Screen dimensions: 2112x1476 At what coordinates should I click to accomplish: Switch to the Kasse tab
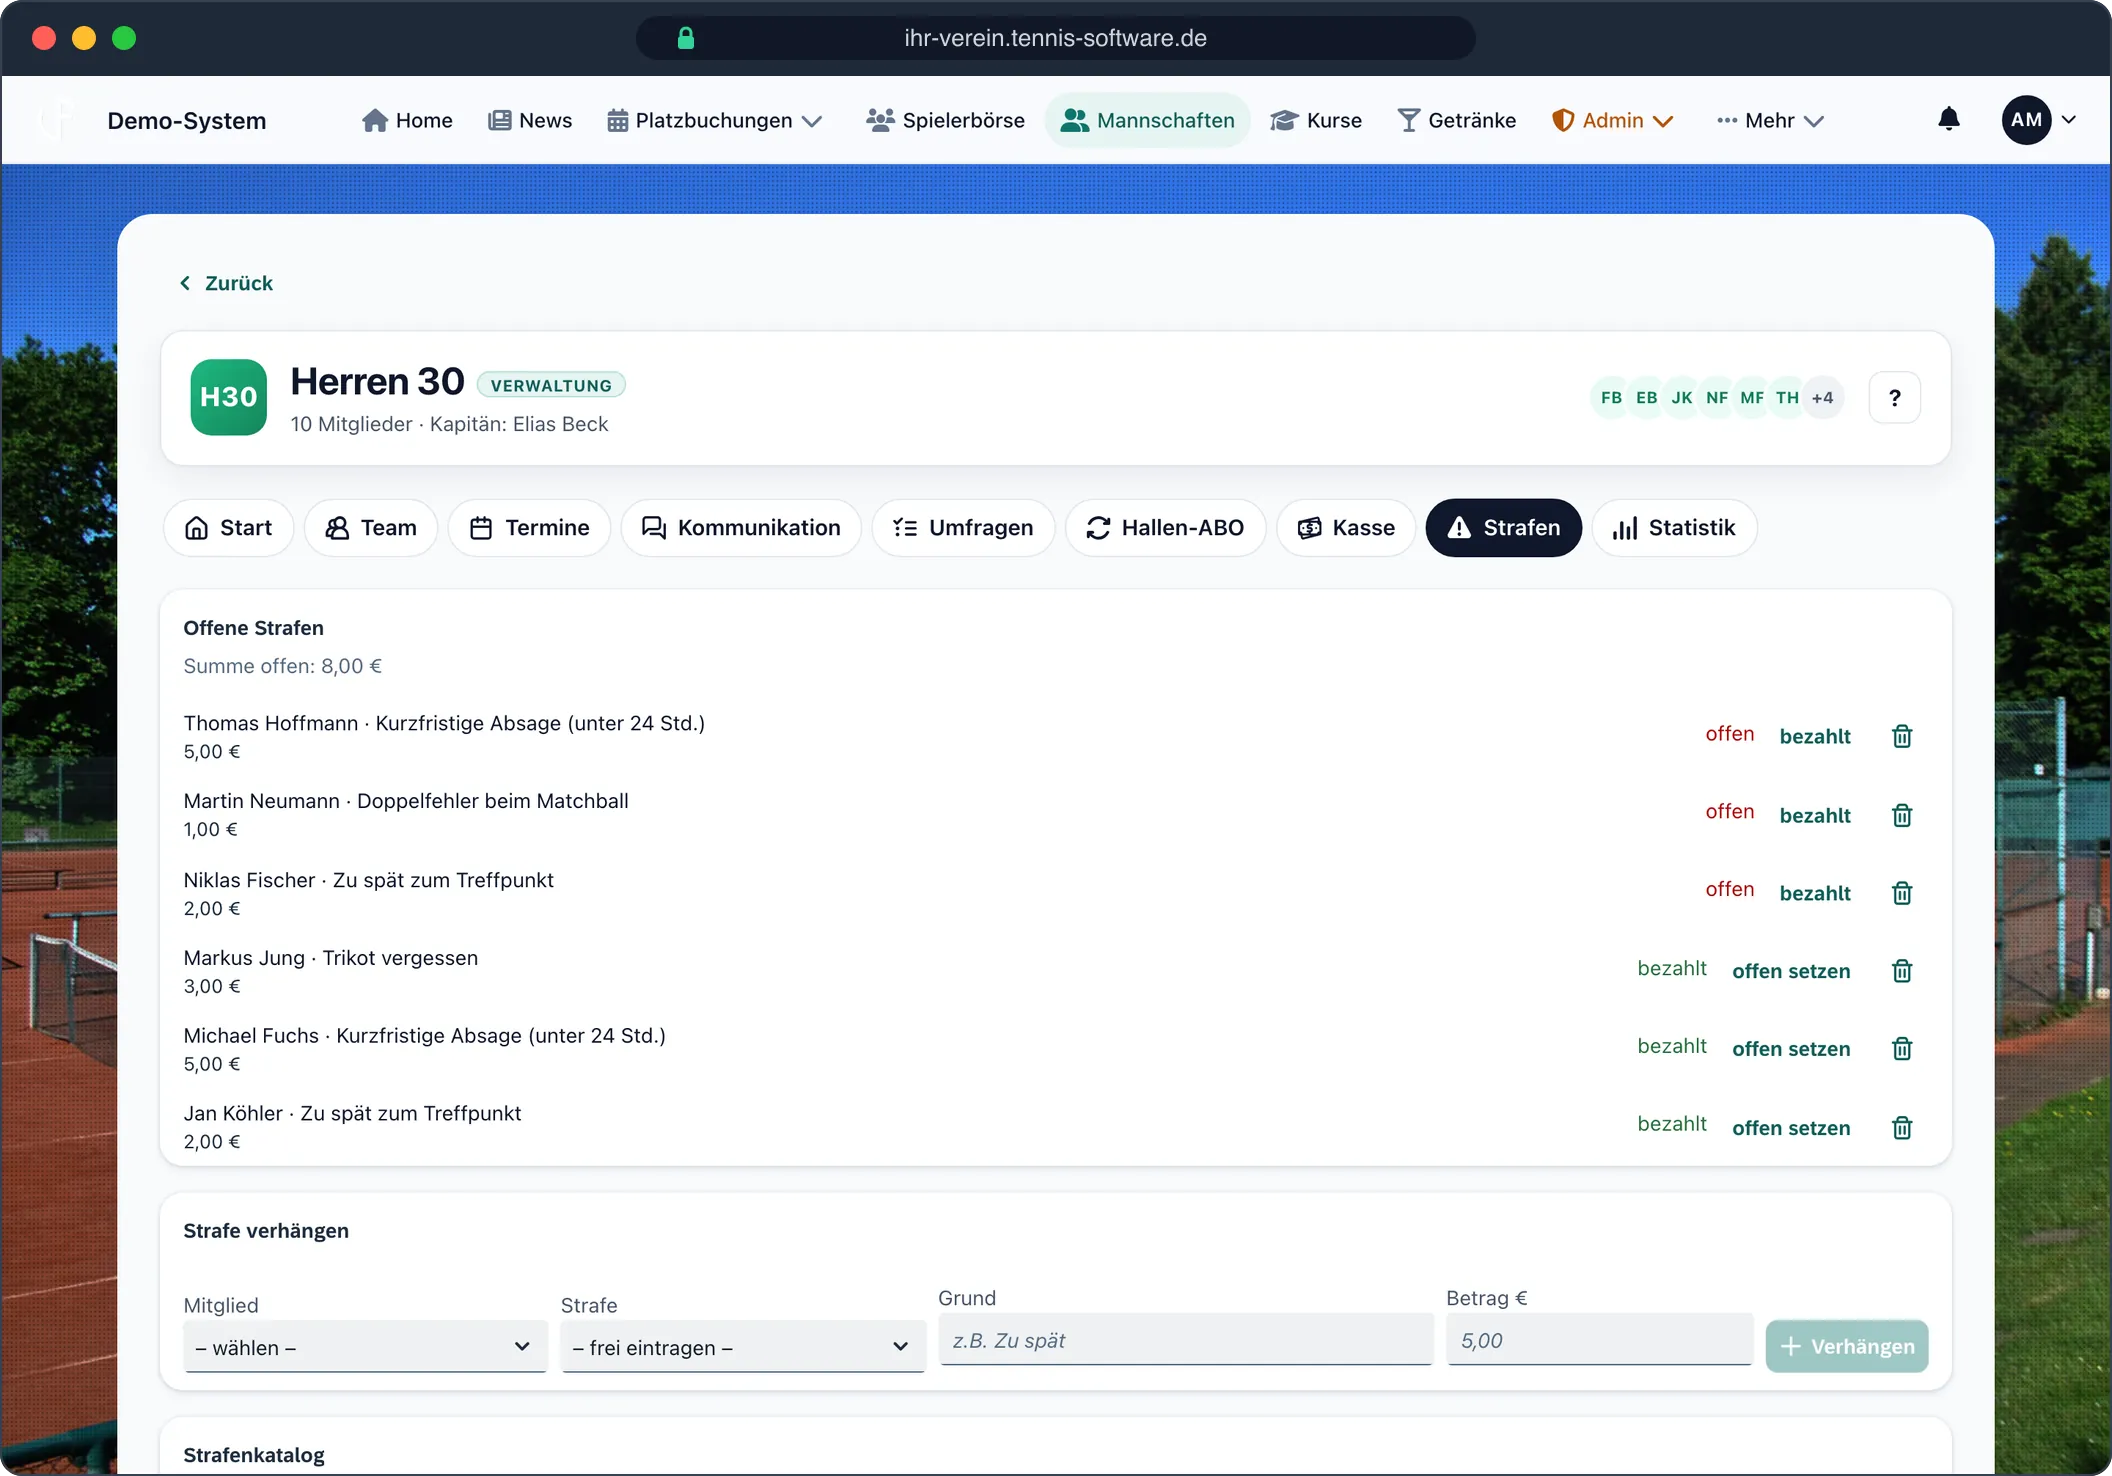(1346, 528)
